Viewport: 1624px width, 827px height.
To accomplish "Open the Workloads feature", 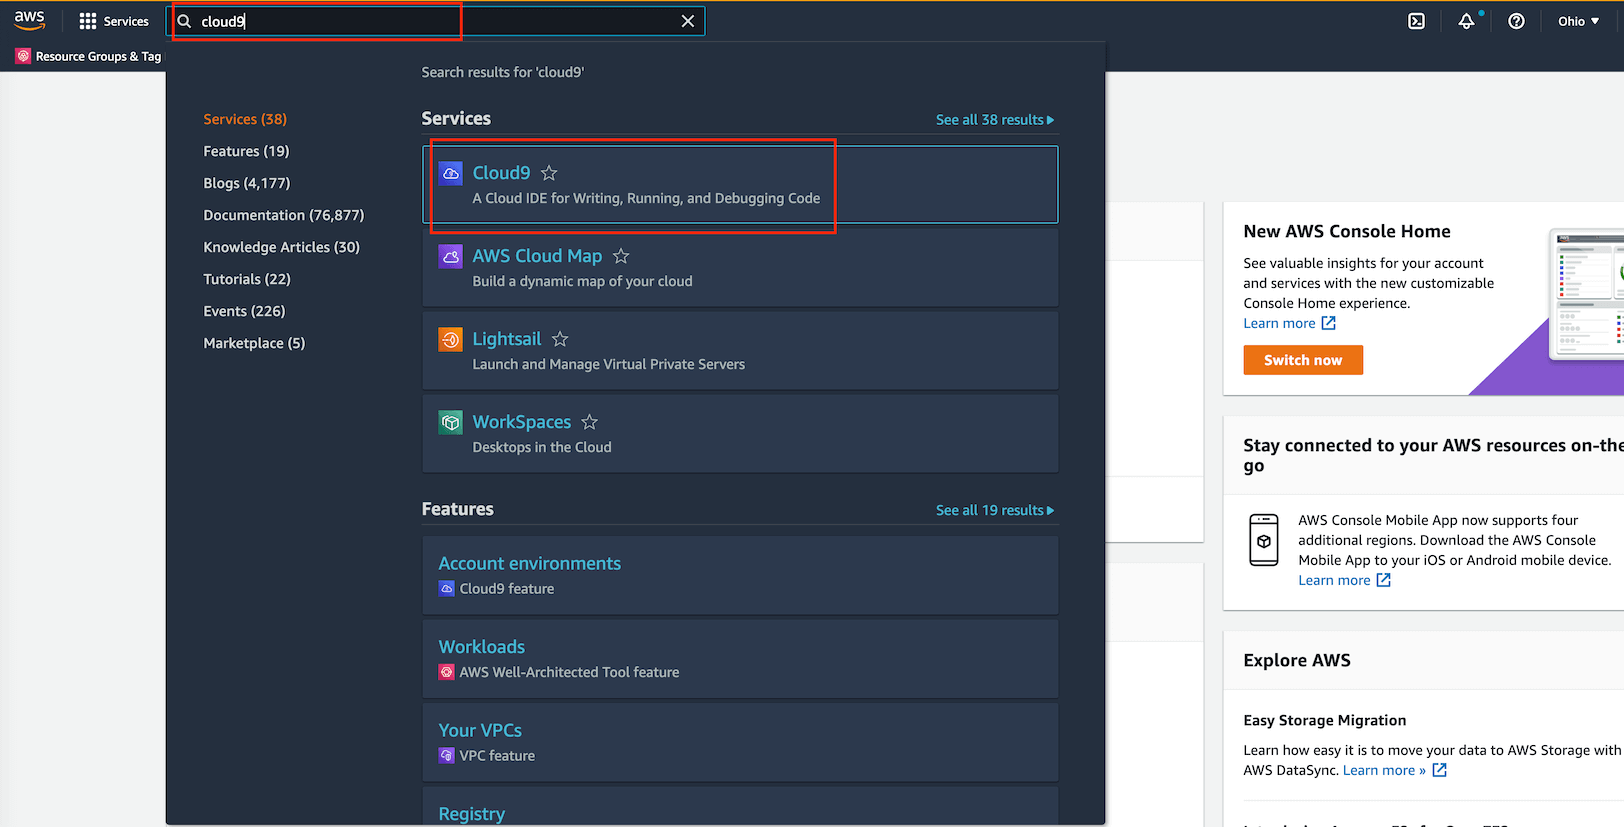I will pos(481,647).
